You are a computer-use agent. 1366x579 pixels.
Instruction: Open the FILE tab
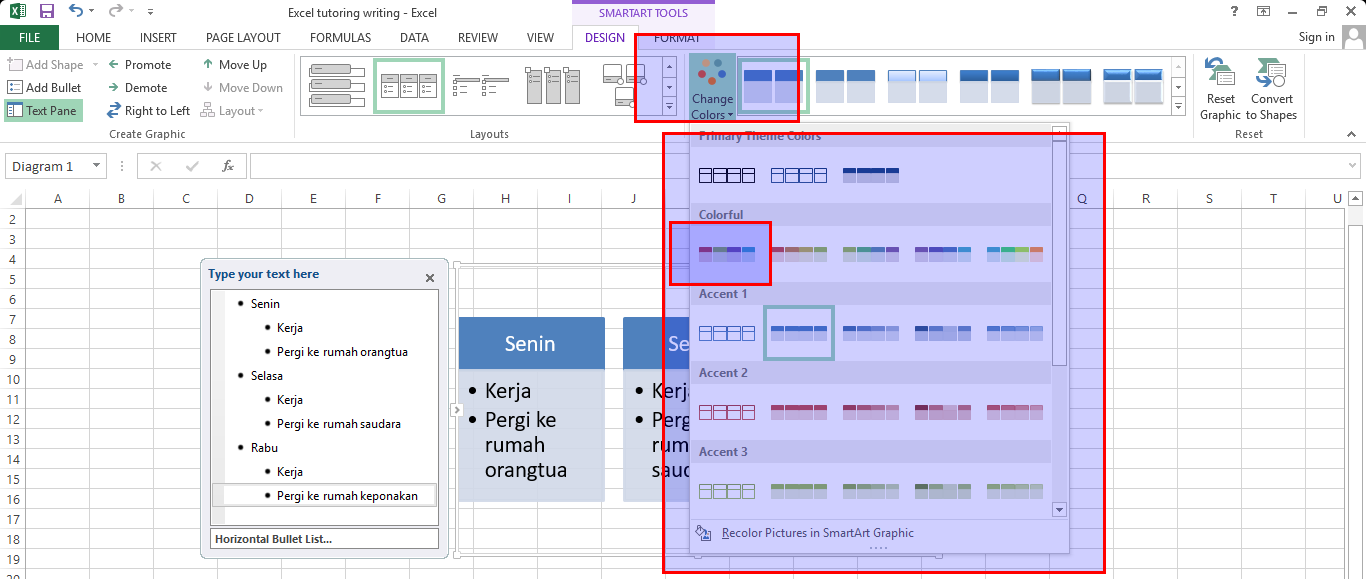pos(29,38)
